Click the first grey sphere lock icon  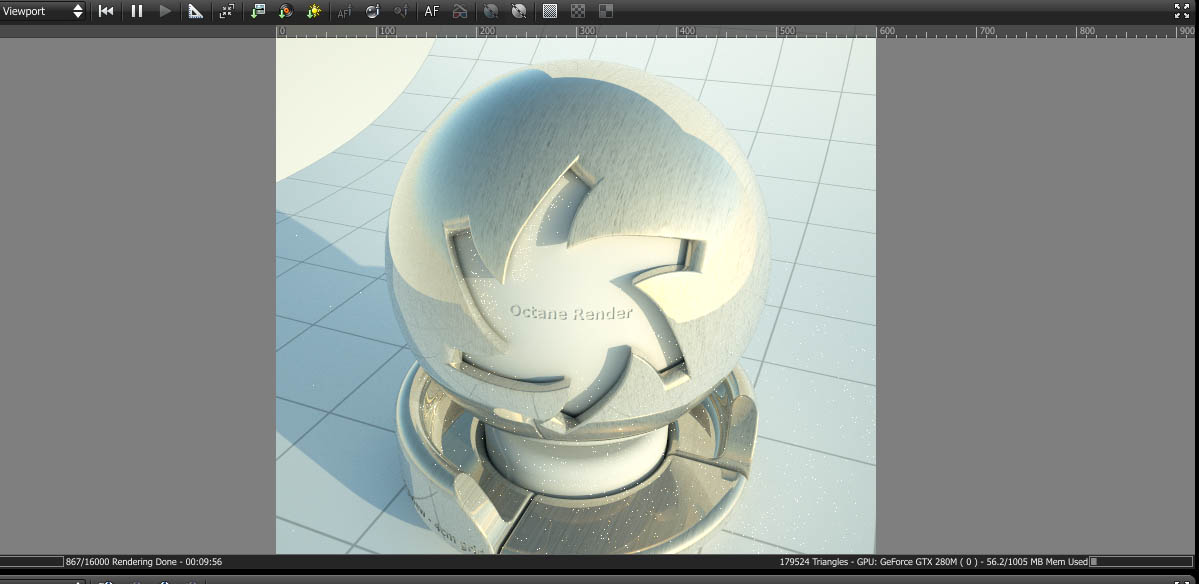(491, 11)
